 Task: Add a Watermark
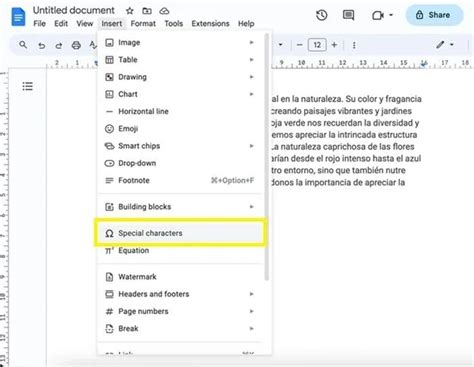point(180,277)
